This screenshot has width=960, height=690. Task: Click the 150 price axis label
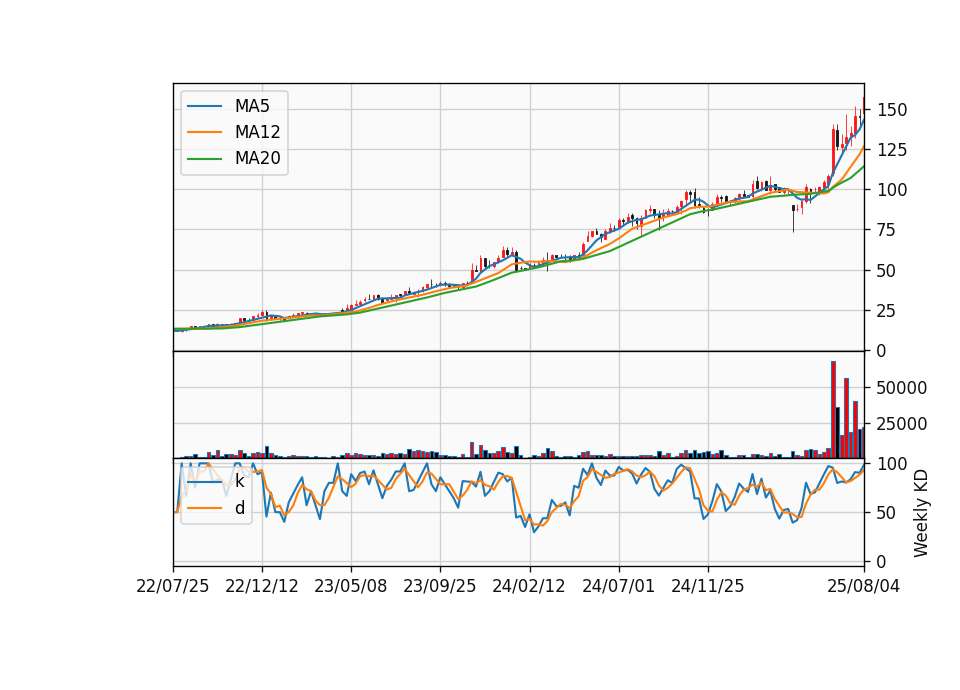click(x=892, y=110)
